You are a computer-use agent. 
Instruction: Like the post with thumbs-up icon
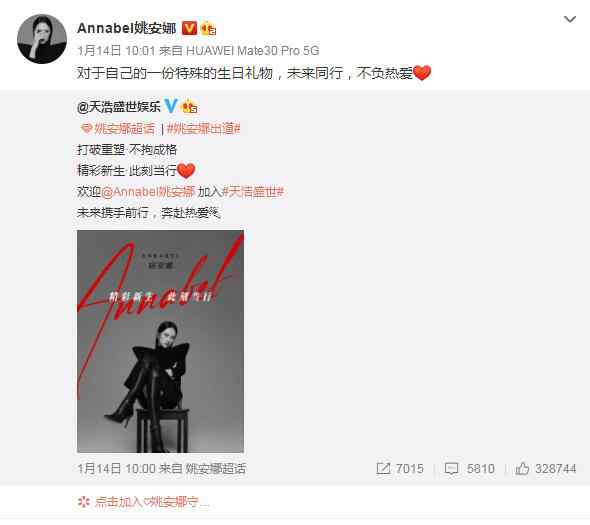click(522, 468)
